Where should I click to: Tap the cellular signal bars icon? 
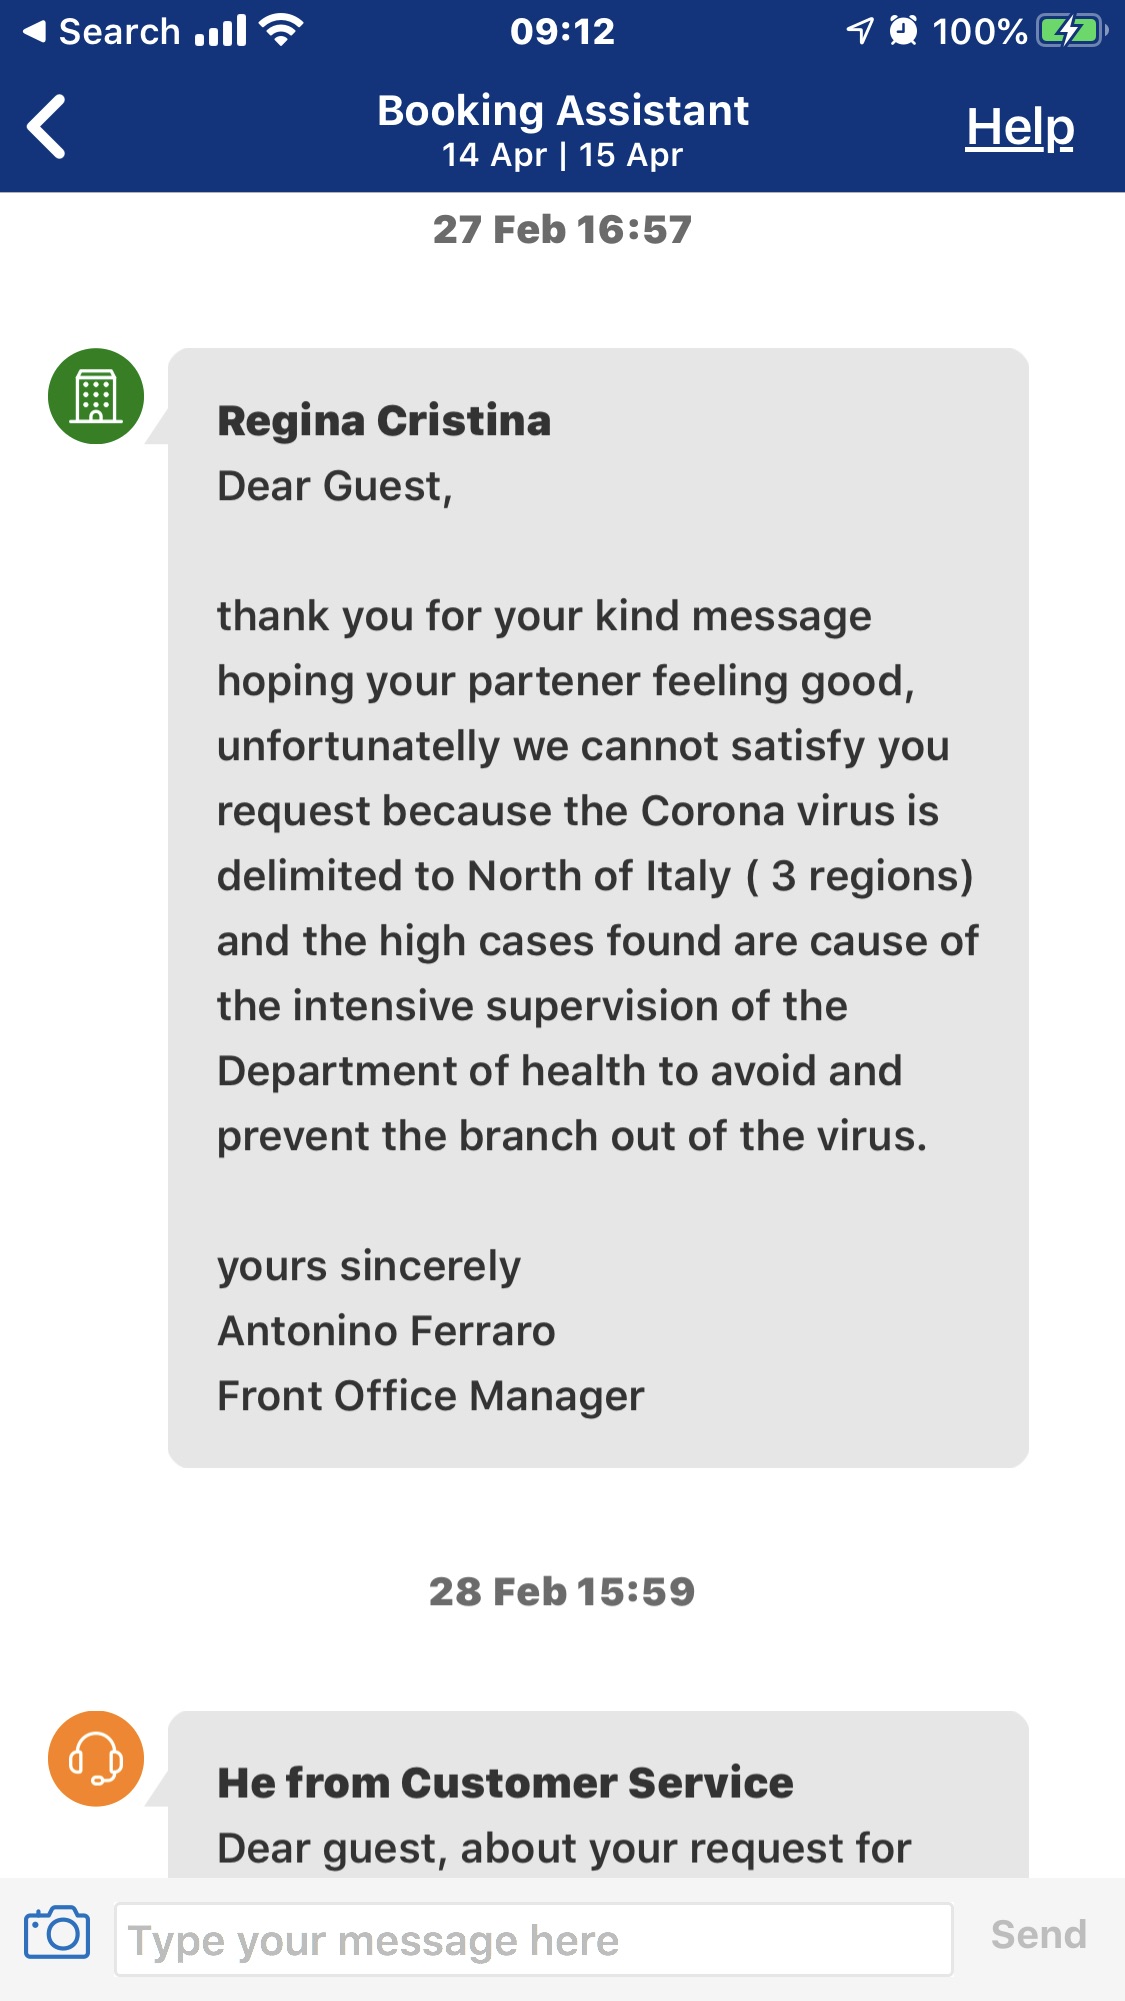coord(221,31)
